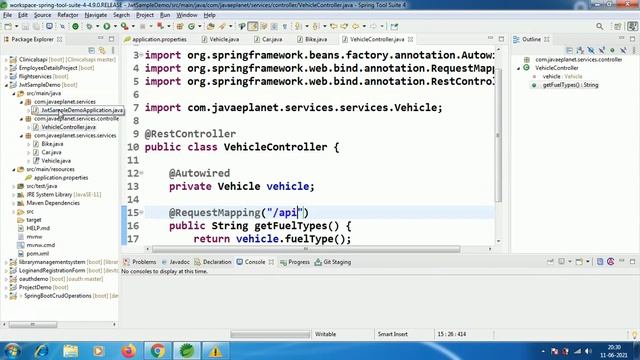The width and height of the screenshot is (640, 360).
Task: Open the Refactor menu
Action: point(67,15)
